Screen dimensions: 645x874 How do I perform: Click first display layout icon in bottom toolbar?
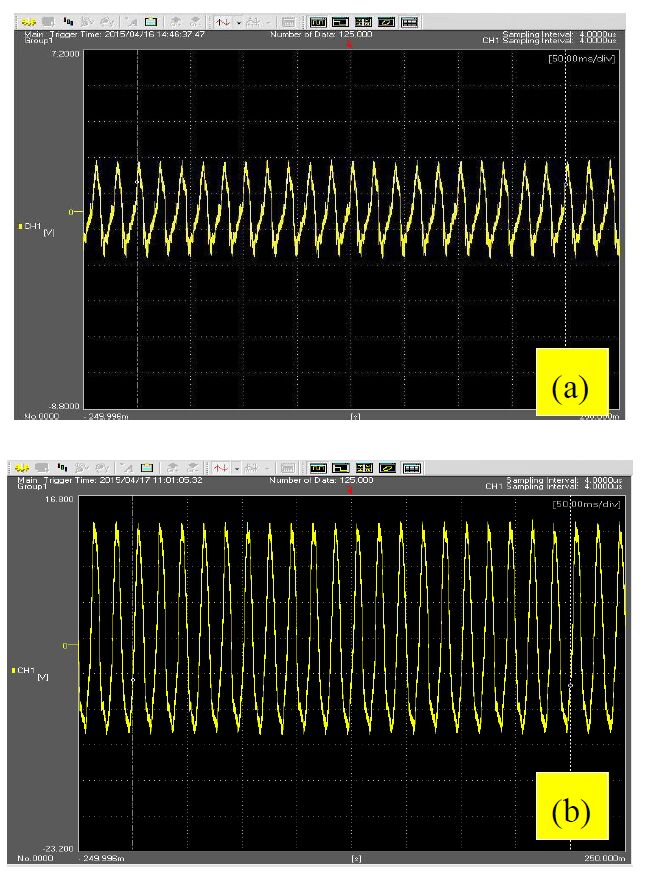318,468
